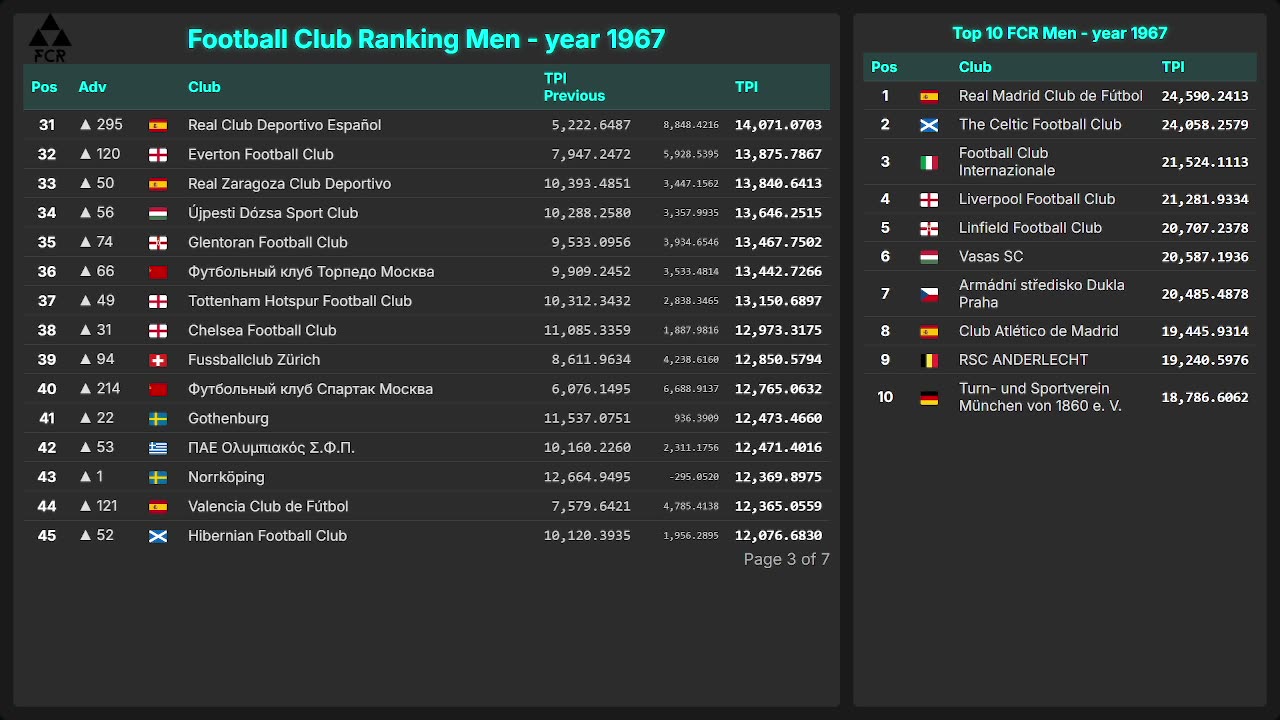Click Linfield Football Club in the Top 10
The width and height of the screenshot is (1280, 720).
(1030, 228)
